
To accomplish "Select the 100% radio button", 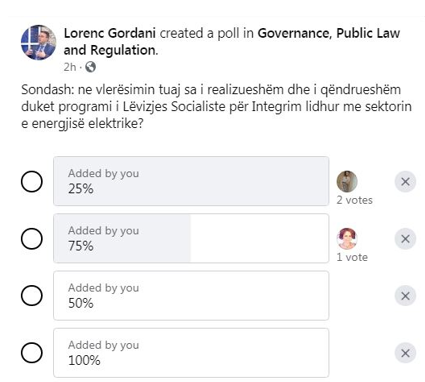I will [32, 353].
